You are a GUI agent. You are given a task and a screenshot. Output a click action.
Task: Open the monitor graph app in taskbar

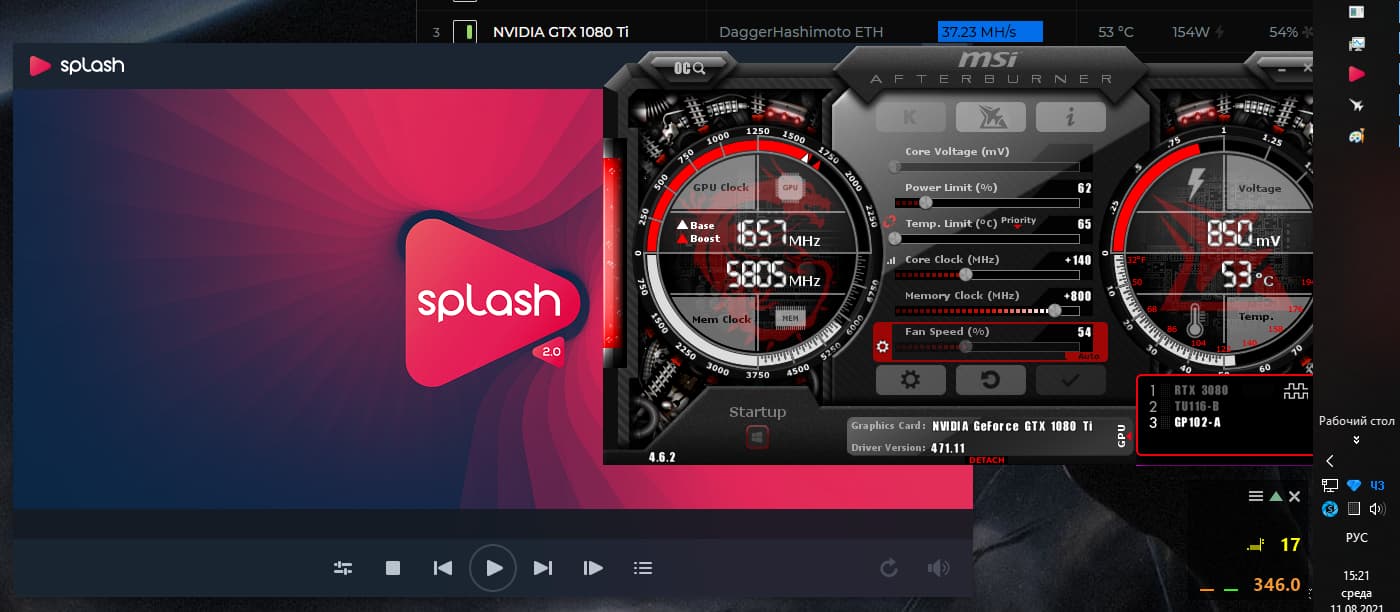point(1356,44)
